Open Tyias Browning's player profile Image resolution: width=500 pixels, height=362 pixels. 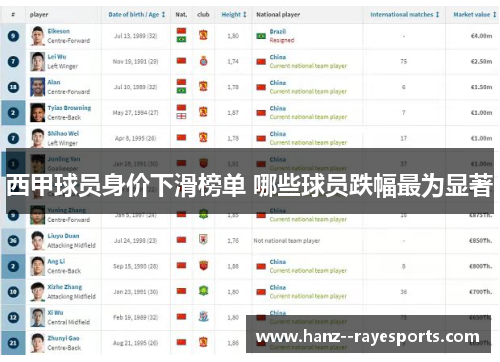click(x=69, y=108)
